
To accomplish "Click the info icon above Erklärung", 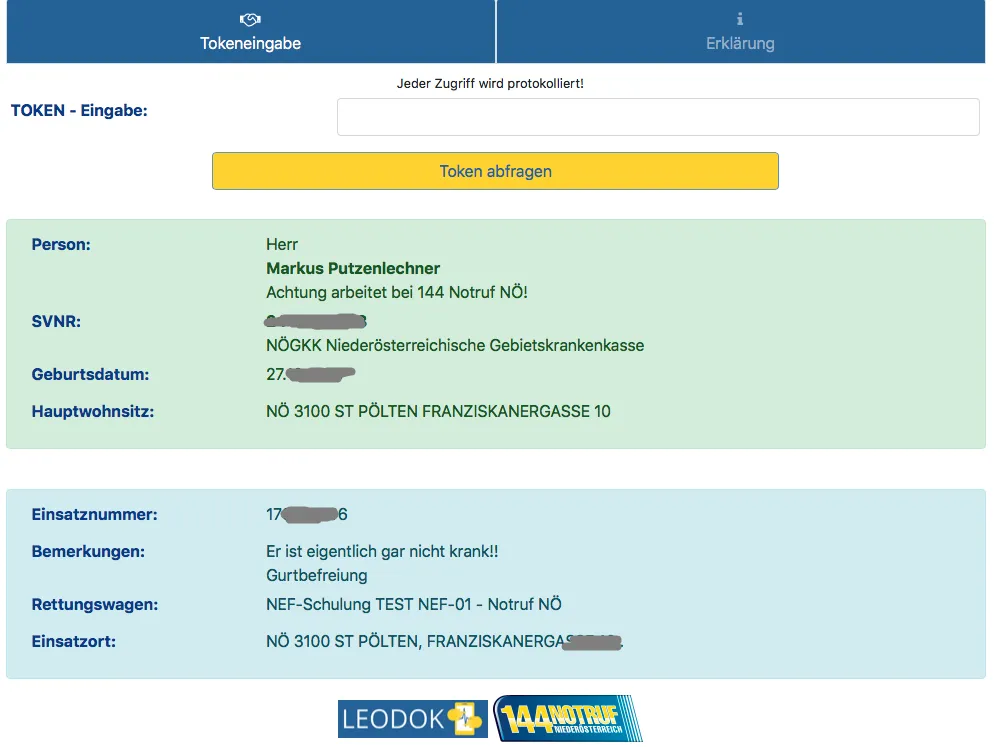I will tap(740, 19).
